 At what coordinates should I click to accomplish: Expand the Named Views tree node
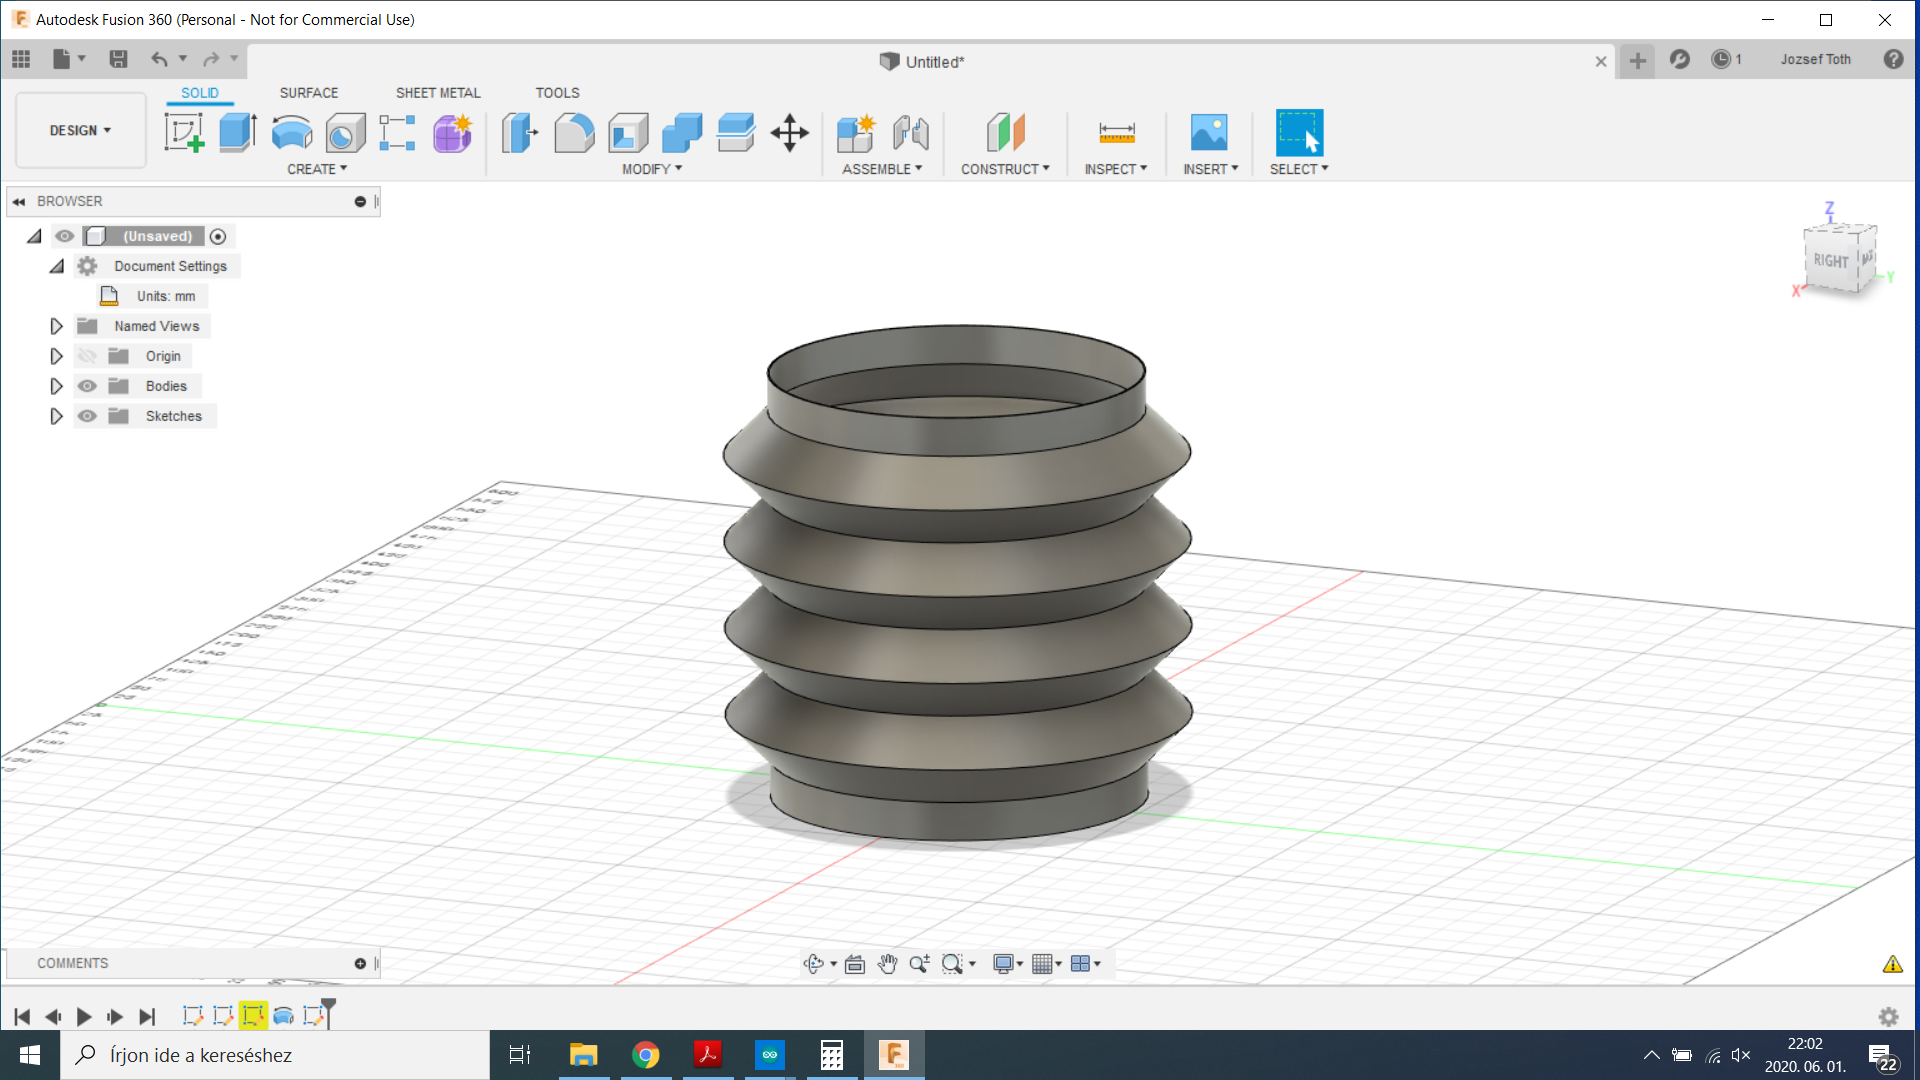tap(56, 326)
